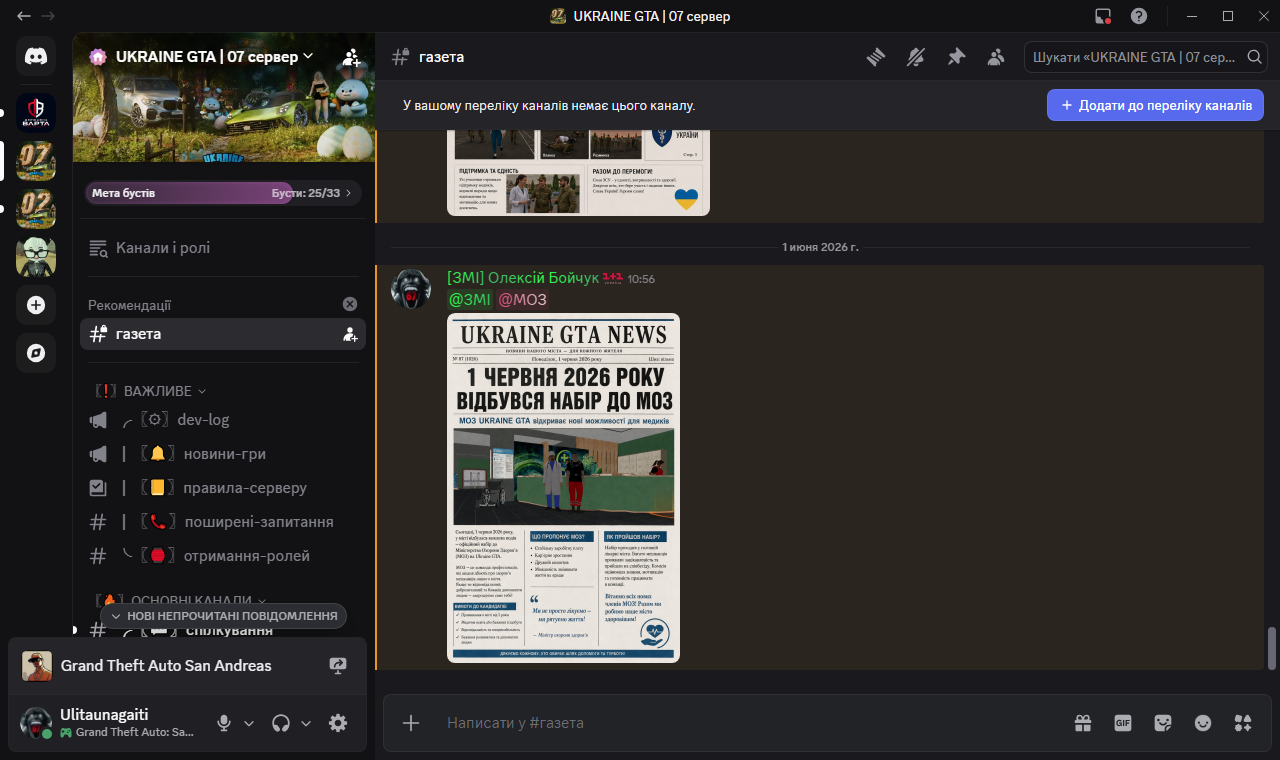This screenshot has height=760, width=1280.
Task: Toggle the member list icon
Action: point(996,57)
